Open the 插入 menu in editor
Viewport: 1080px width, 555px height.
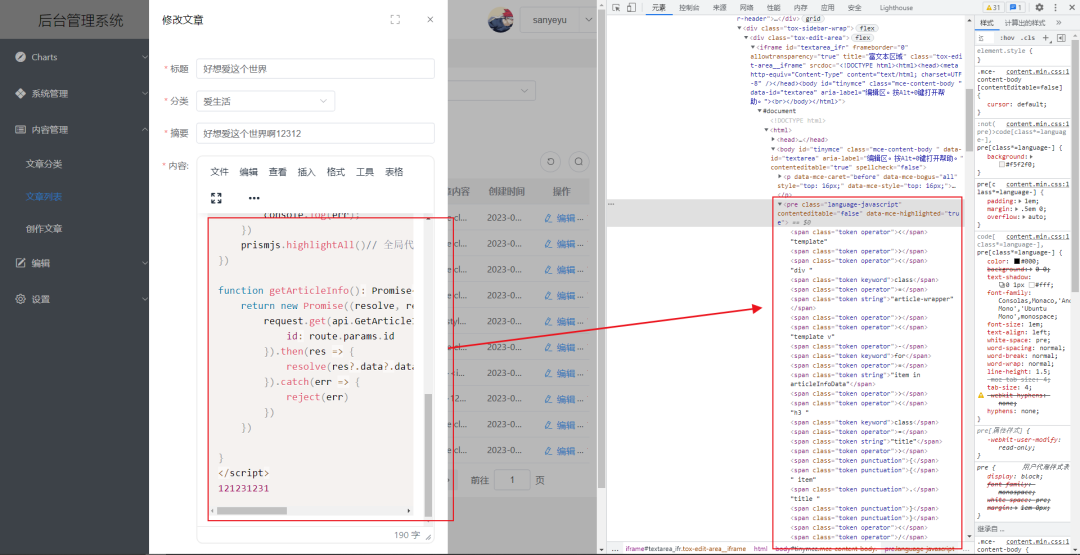pos(307,172)
